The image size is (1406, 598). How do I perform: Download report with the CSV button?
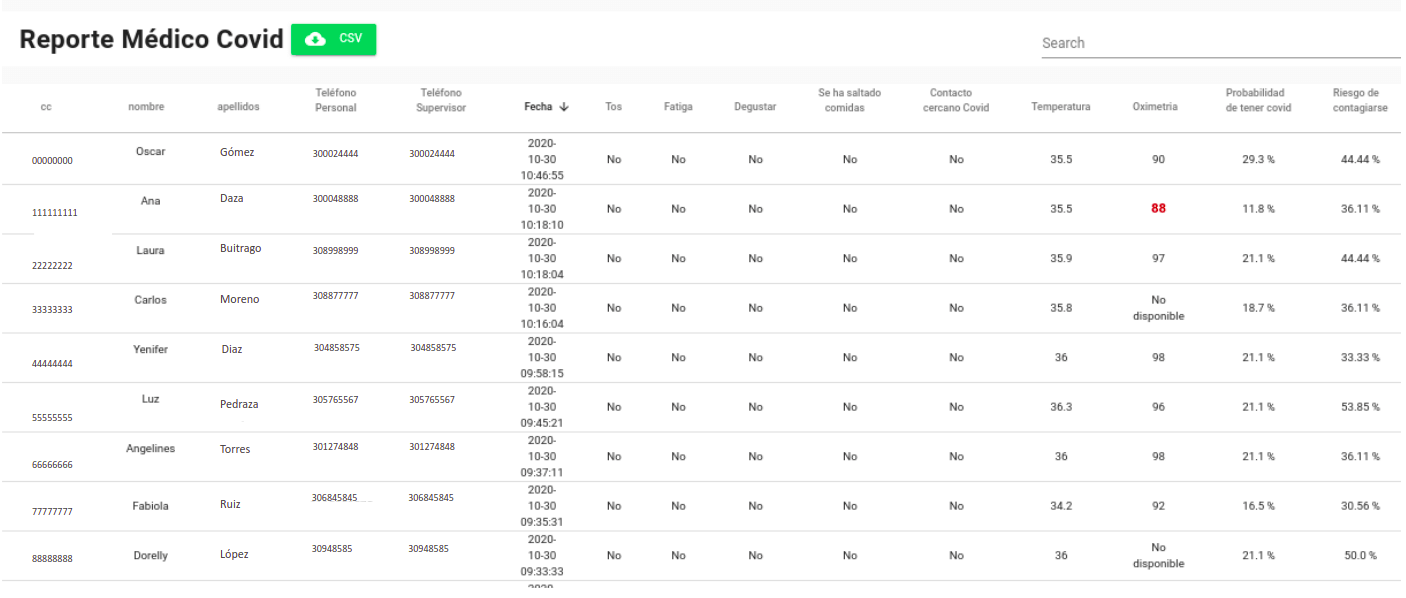(333, 39)
